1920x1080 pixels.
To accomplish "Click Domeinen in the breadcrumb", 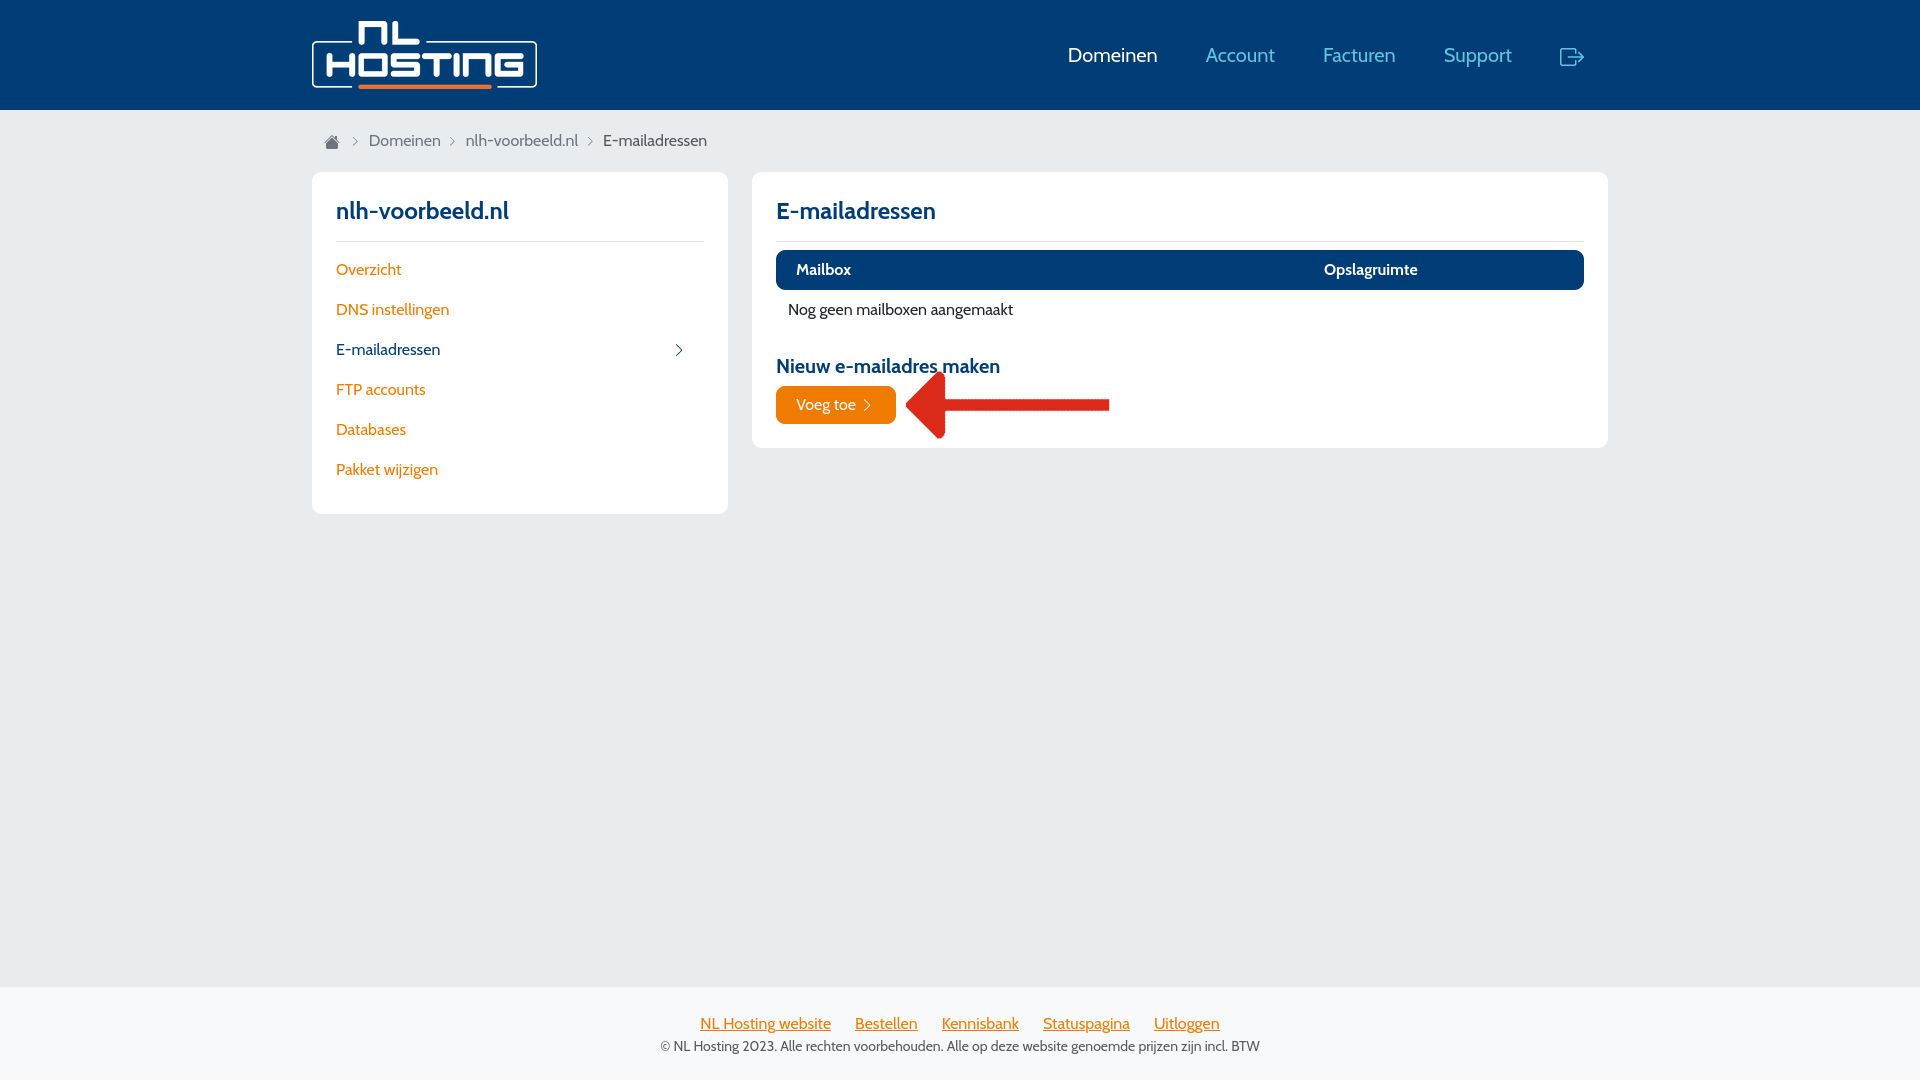I will click(x=404, y=141).
